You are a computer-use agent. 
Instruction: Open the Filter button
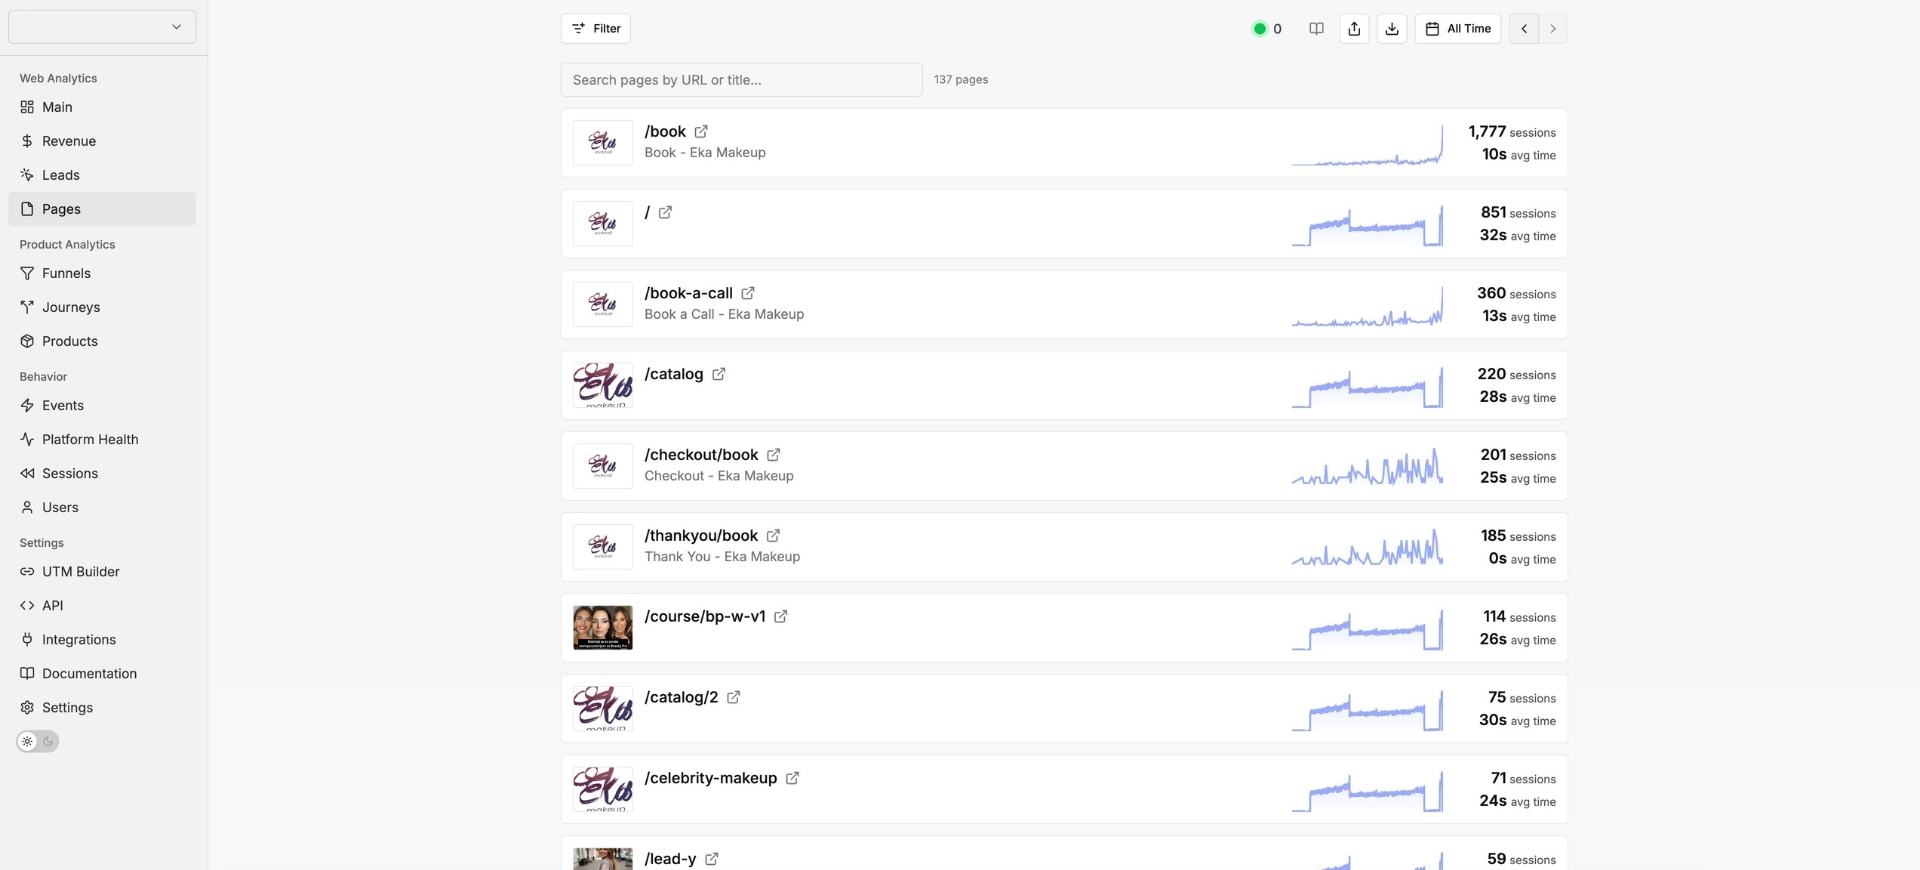pyautogui.click(x=596, y=29)
